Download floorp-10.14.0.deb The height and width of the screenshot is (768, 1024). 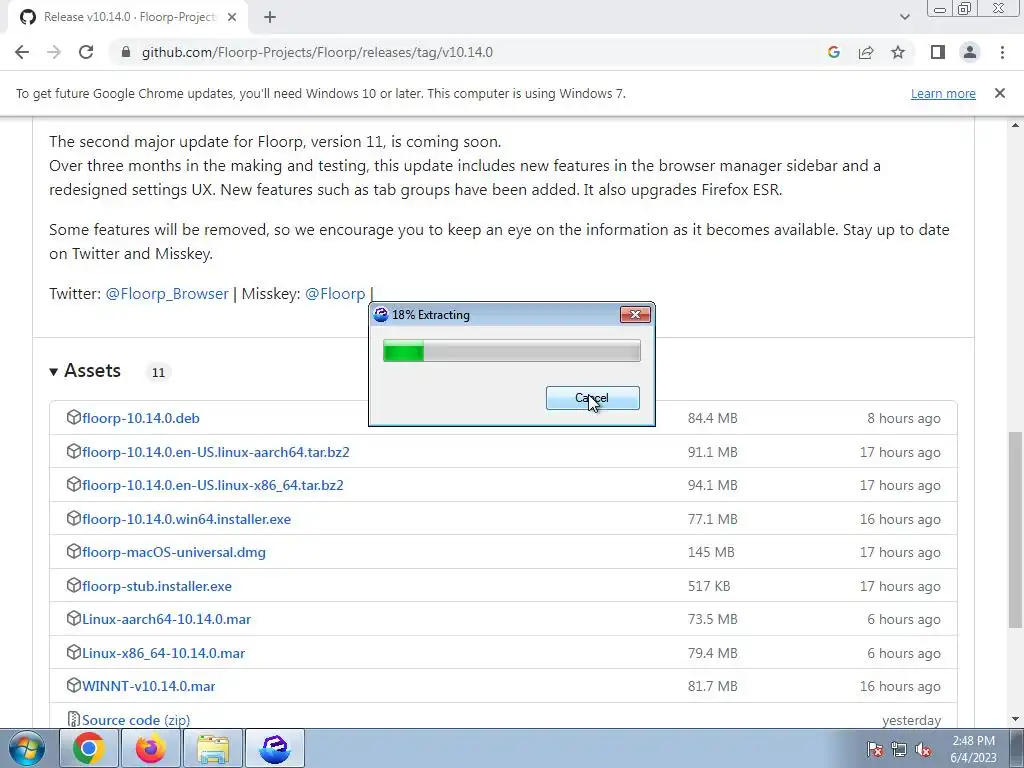(141, 418)
